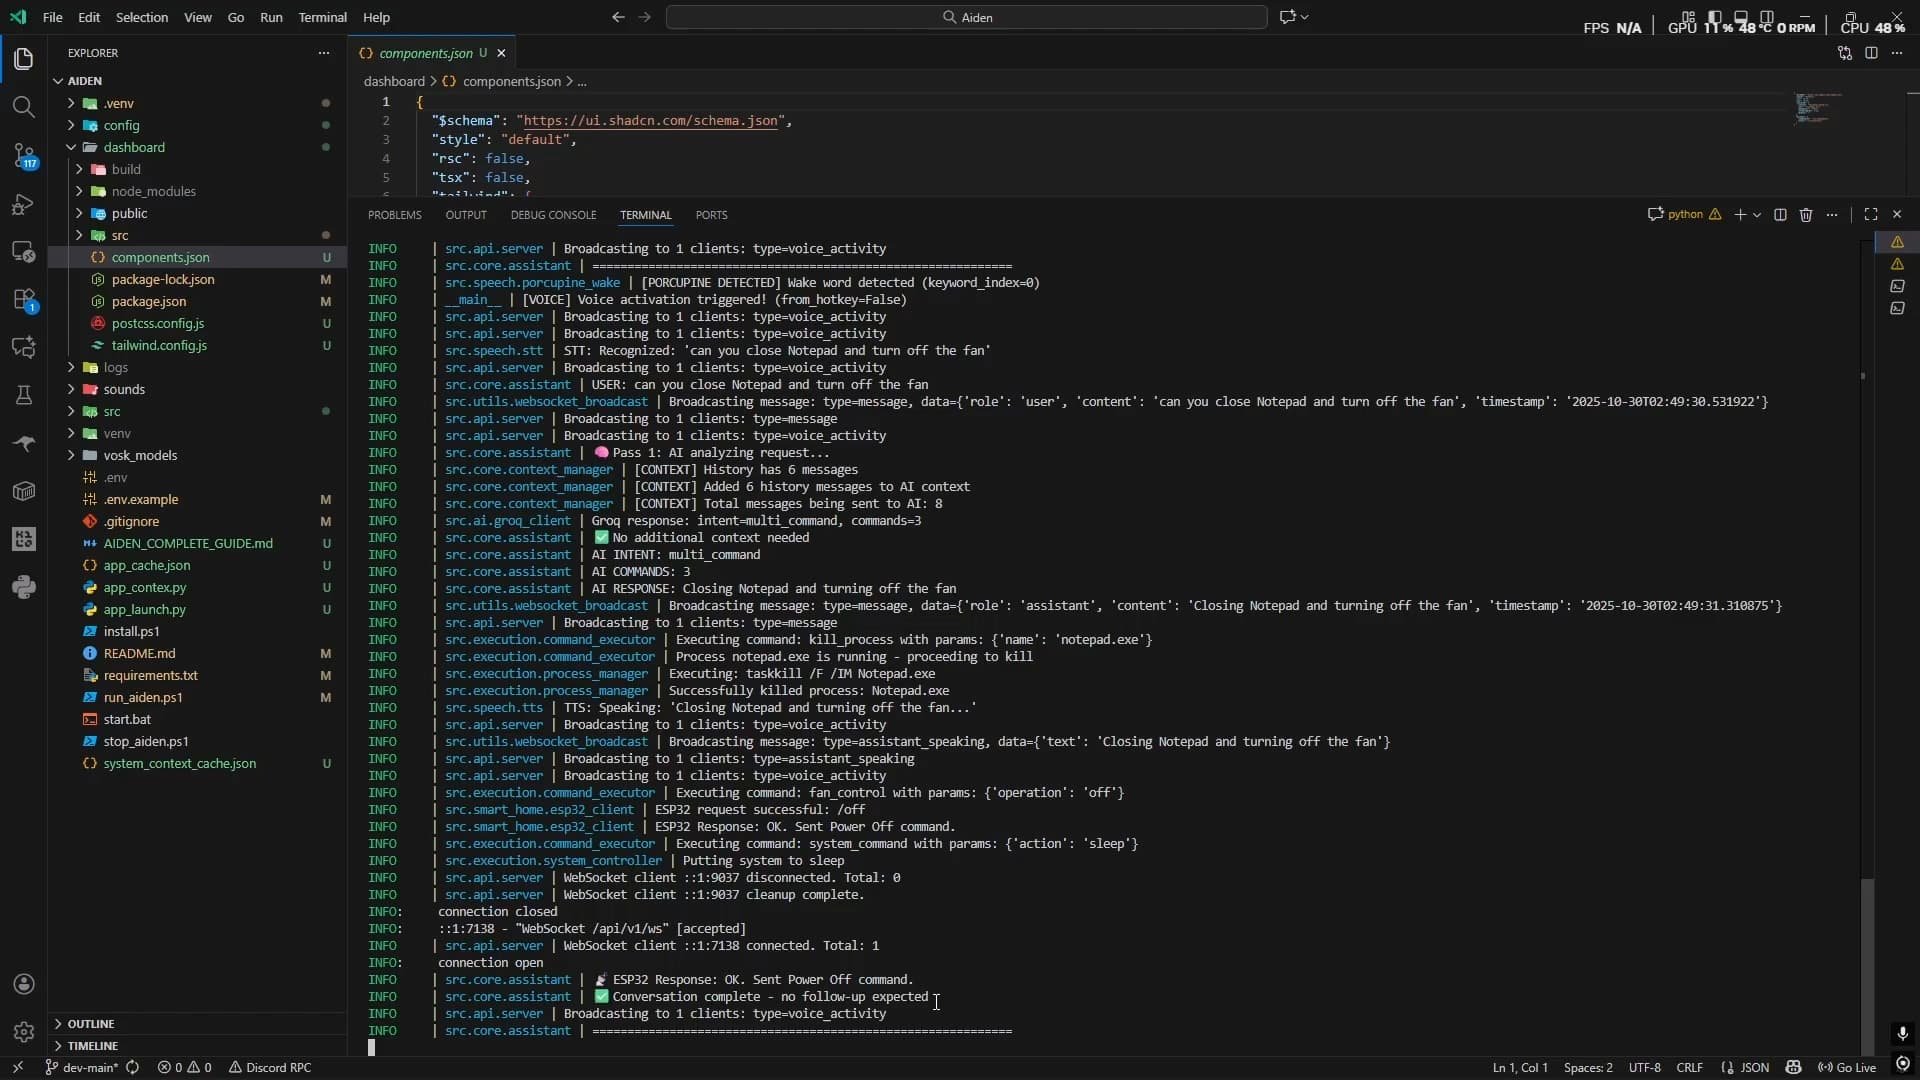Screen dimensions: 1920x1080
Task: Maximize the terminal panel size
Action: click(1871, 215)
